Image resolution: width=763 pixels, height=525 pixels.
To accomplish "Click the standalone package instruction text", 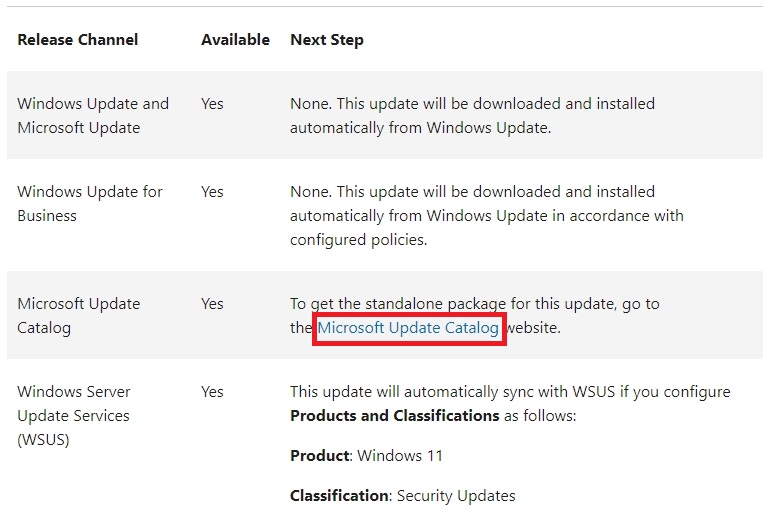I will click(474, 303).
